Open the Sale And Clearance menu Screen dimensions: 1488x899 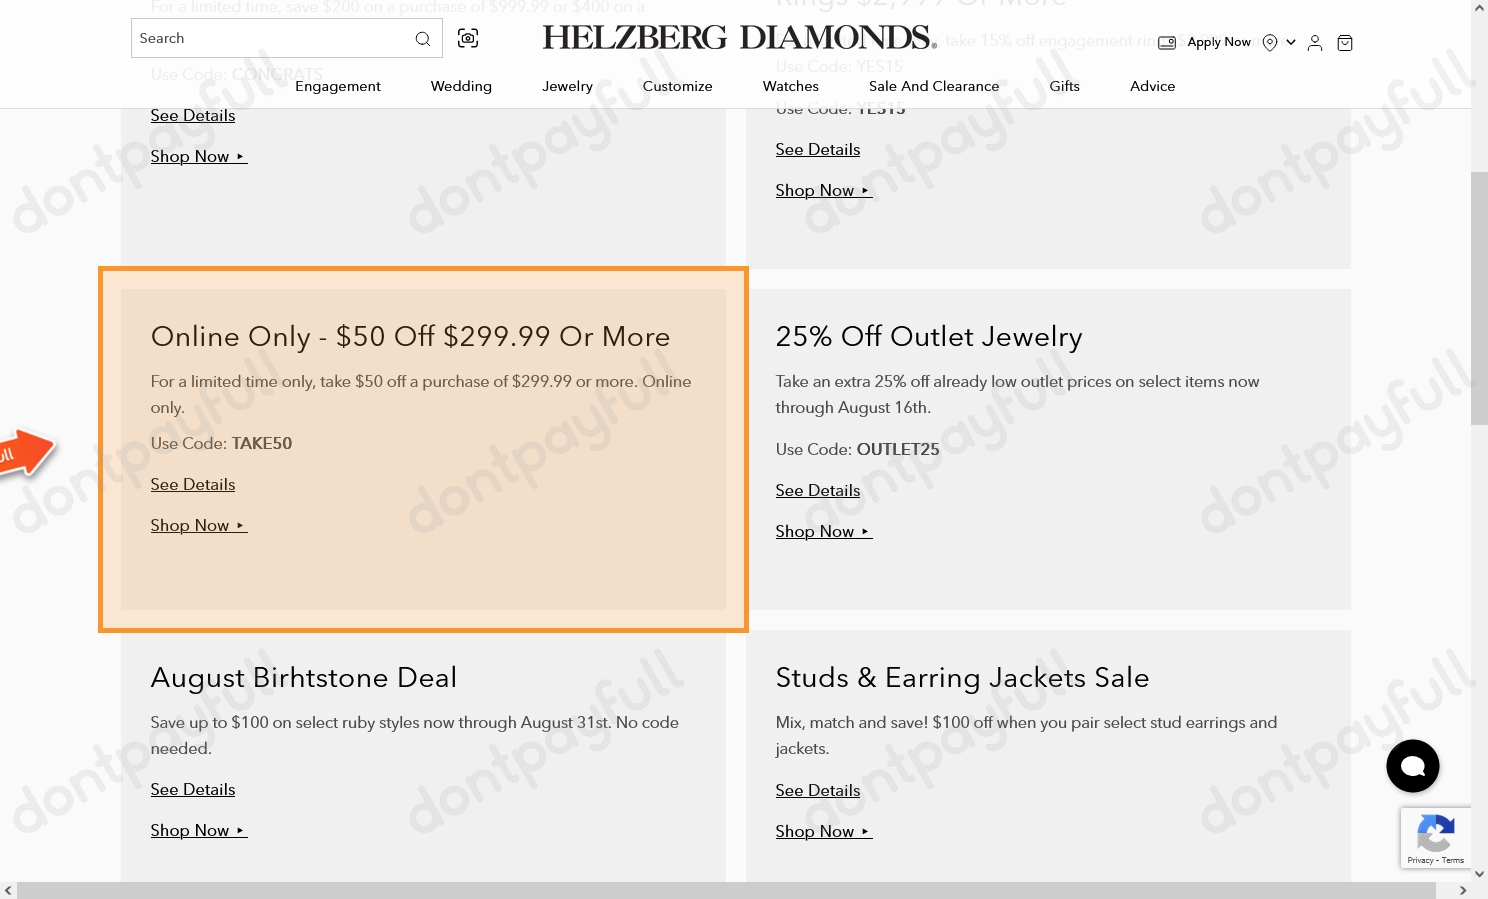[934, 86]
